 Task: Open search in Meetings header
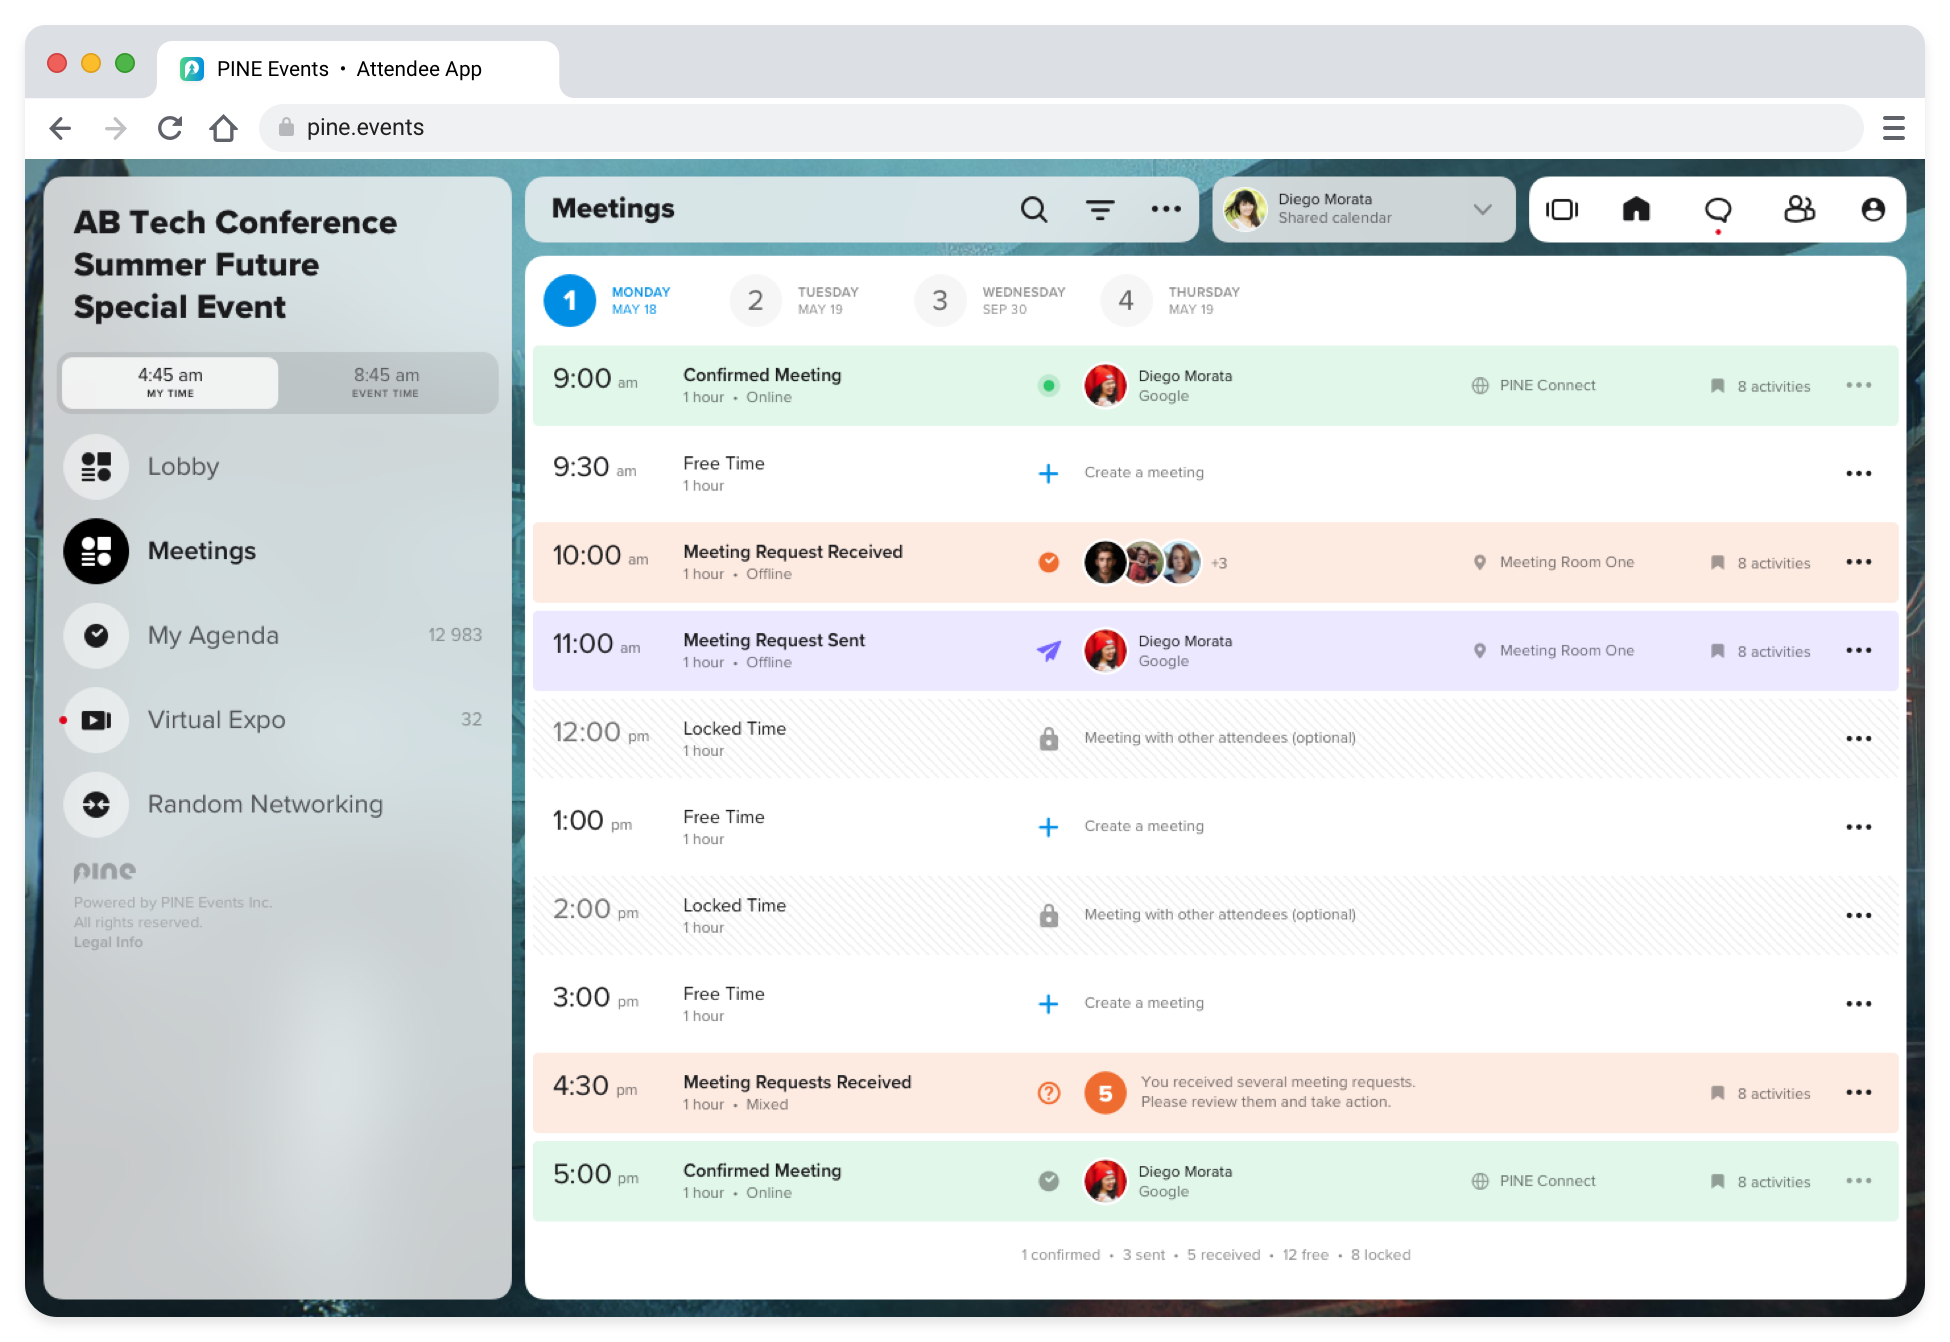pyautogui.click(x=1034, y=209)
